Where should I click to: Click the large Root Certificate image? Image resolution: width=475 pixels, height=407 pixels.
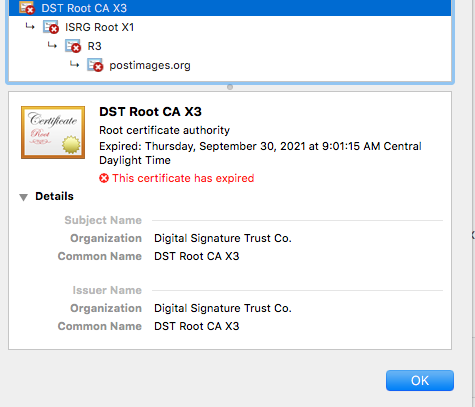[x=53, y=132]
